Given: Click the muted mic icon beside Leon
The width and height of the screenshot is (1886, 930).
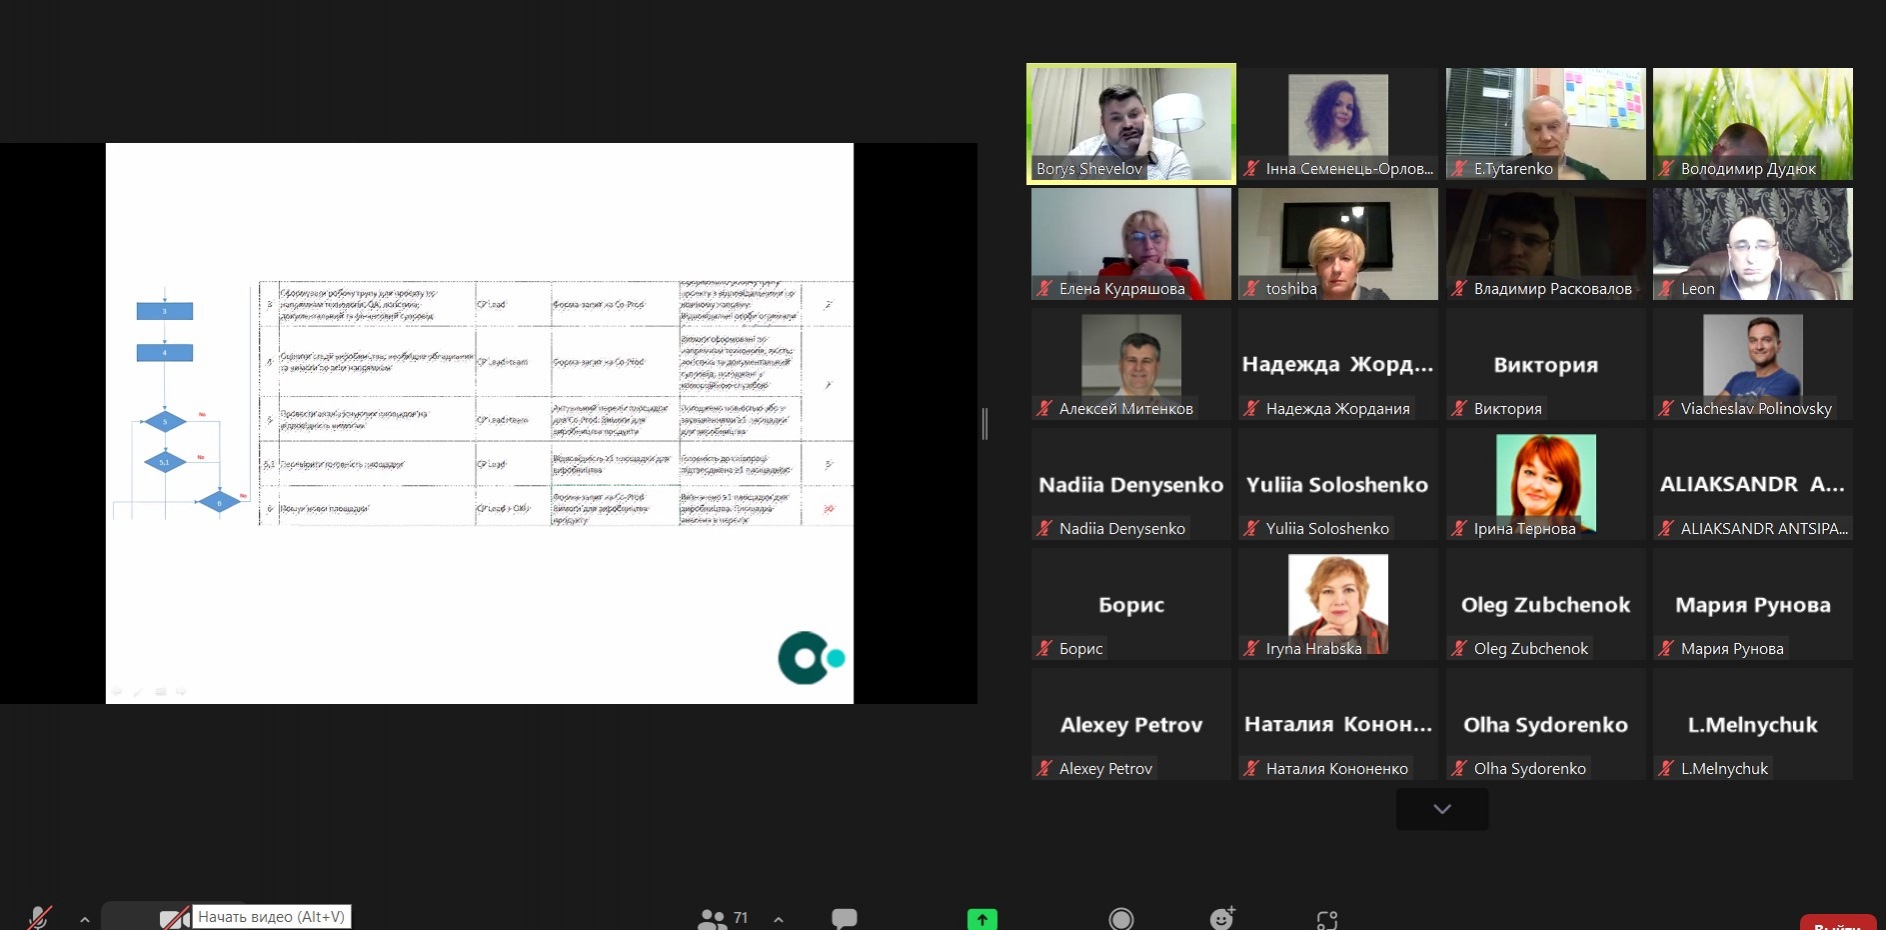Looking at the screenshot, I should pyautogui.click(x=1666, y=289).
